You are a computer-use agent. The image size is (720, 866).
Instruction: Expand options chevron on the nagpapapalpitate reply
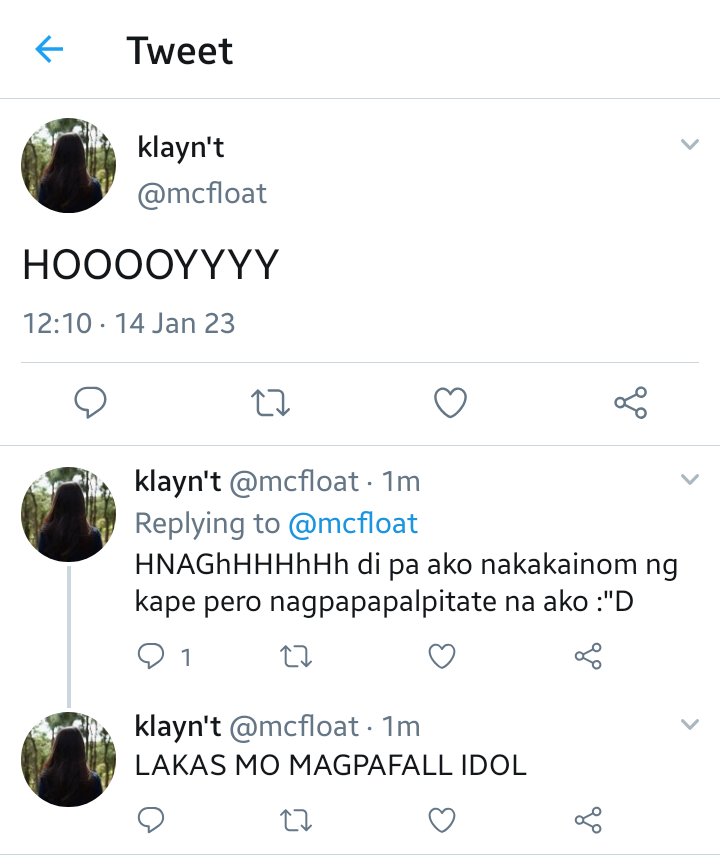[x=690, y=479]
